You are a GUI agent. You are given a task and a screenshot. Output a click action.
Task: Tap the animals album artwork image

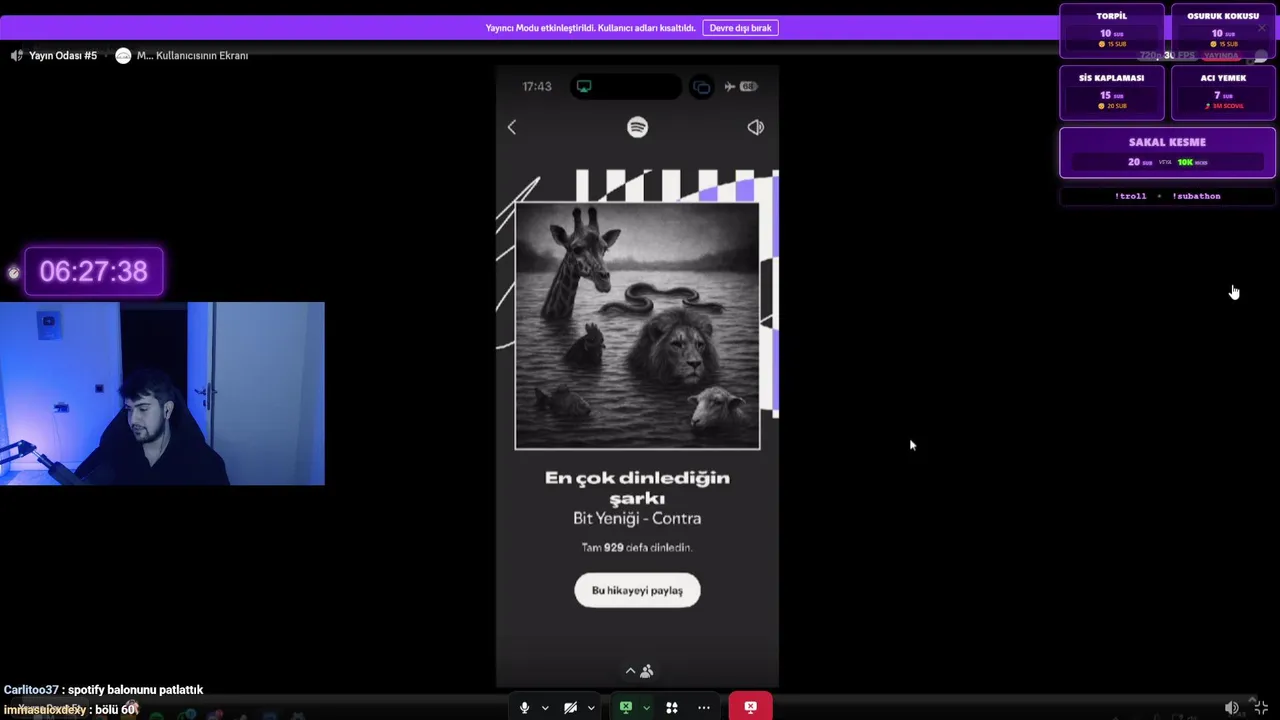tap(637, 326)
